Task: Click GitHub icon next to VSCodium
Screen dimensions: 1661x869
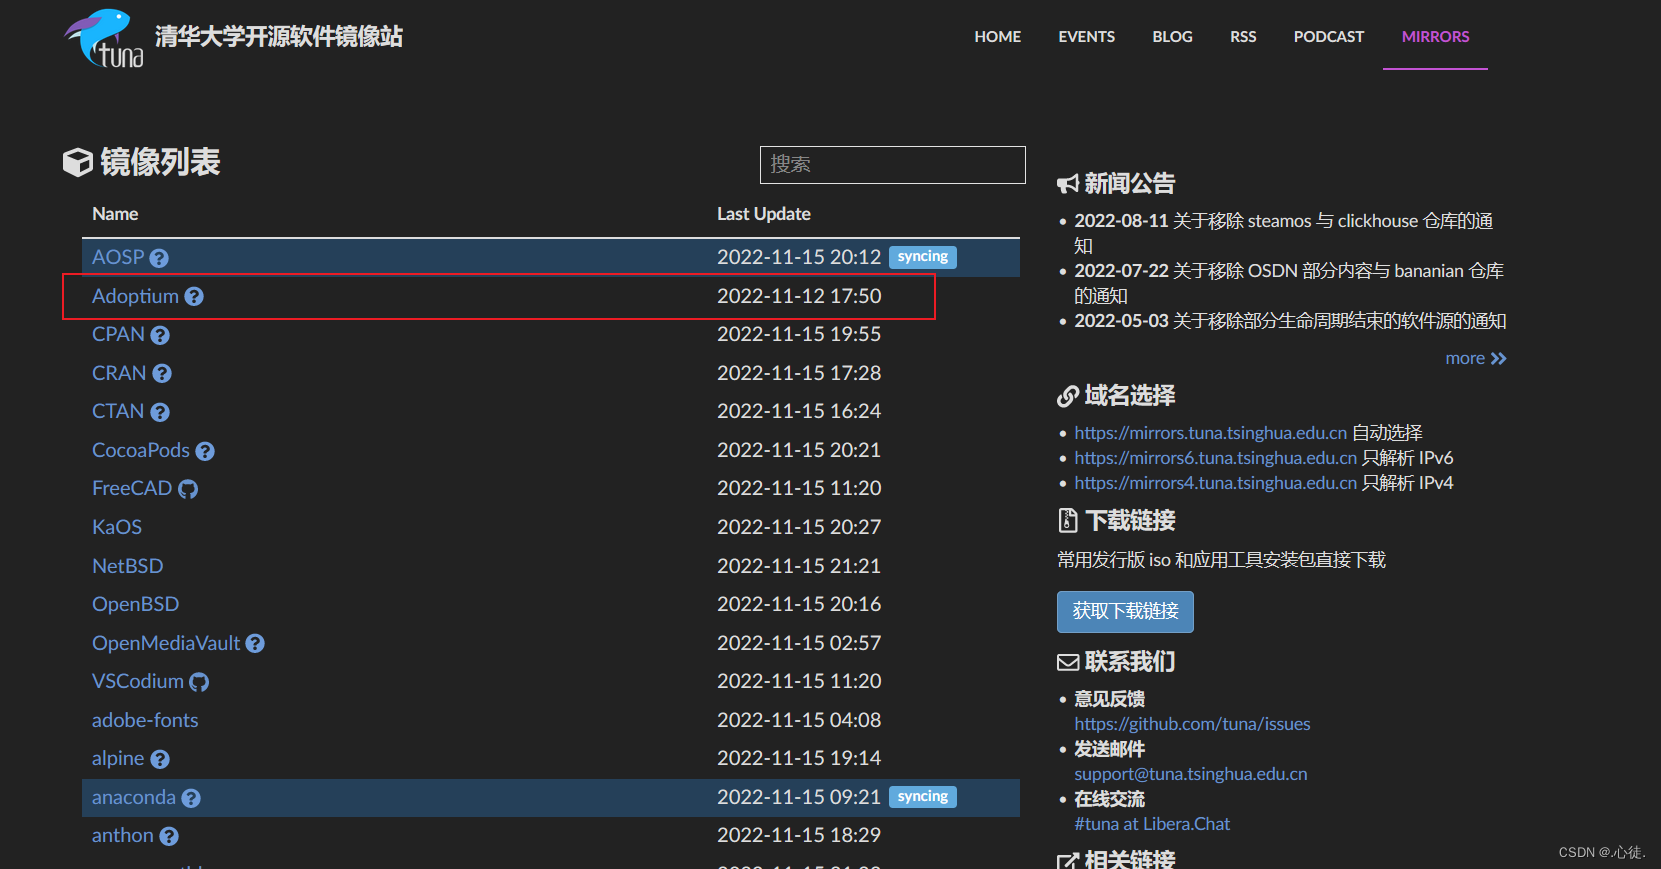Action: click(199, 682)
